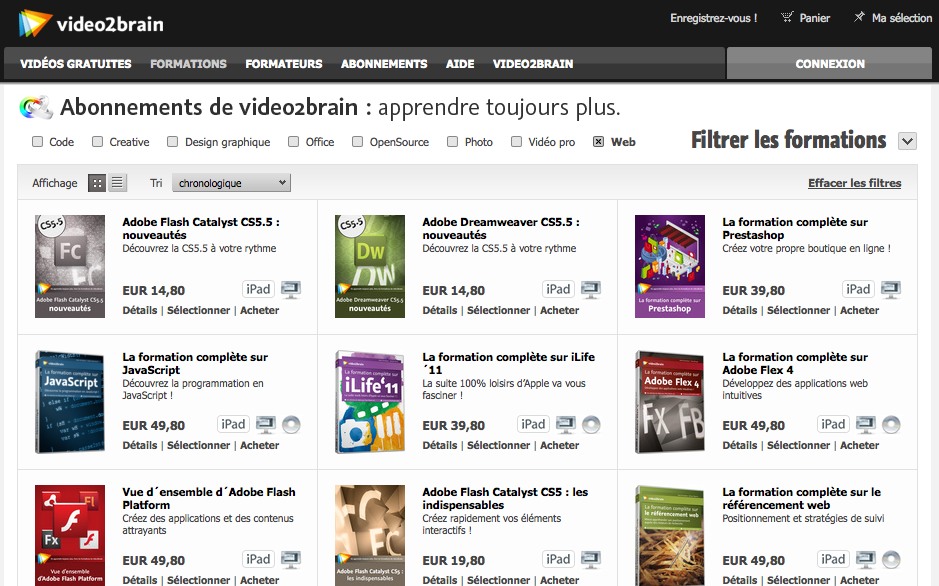
Task: Click Acheter for Dreamweaver CS5.5
Action: point(559,310)
